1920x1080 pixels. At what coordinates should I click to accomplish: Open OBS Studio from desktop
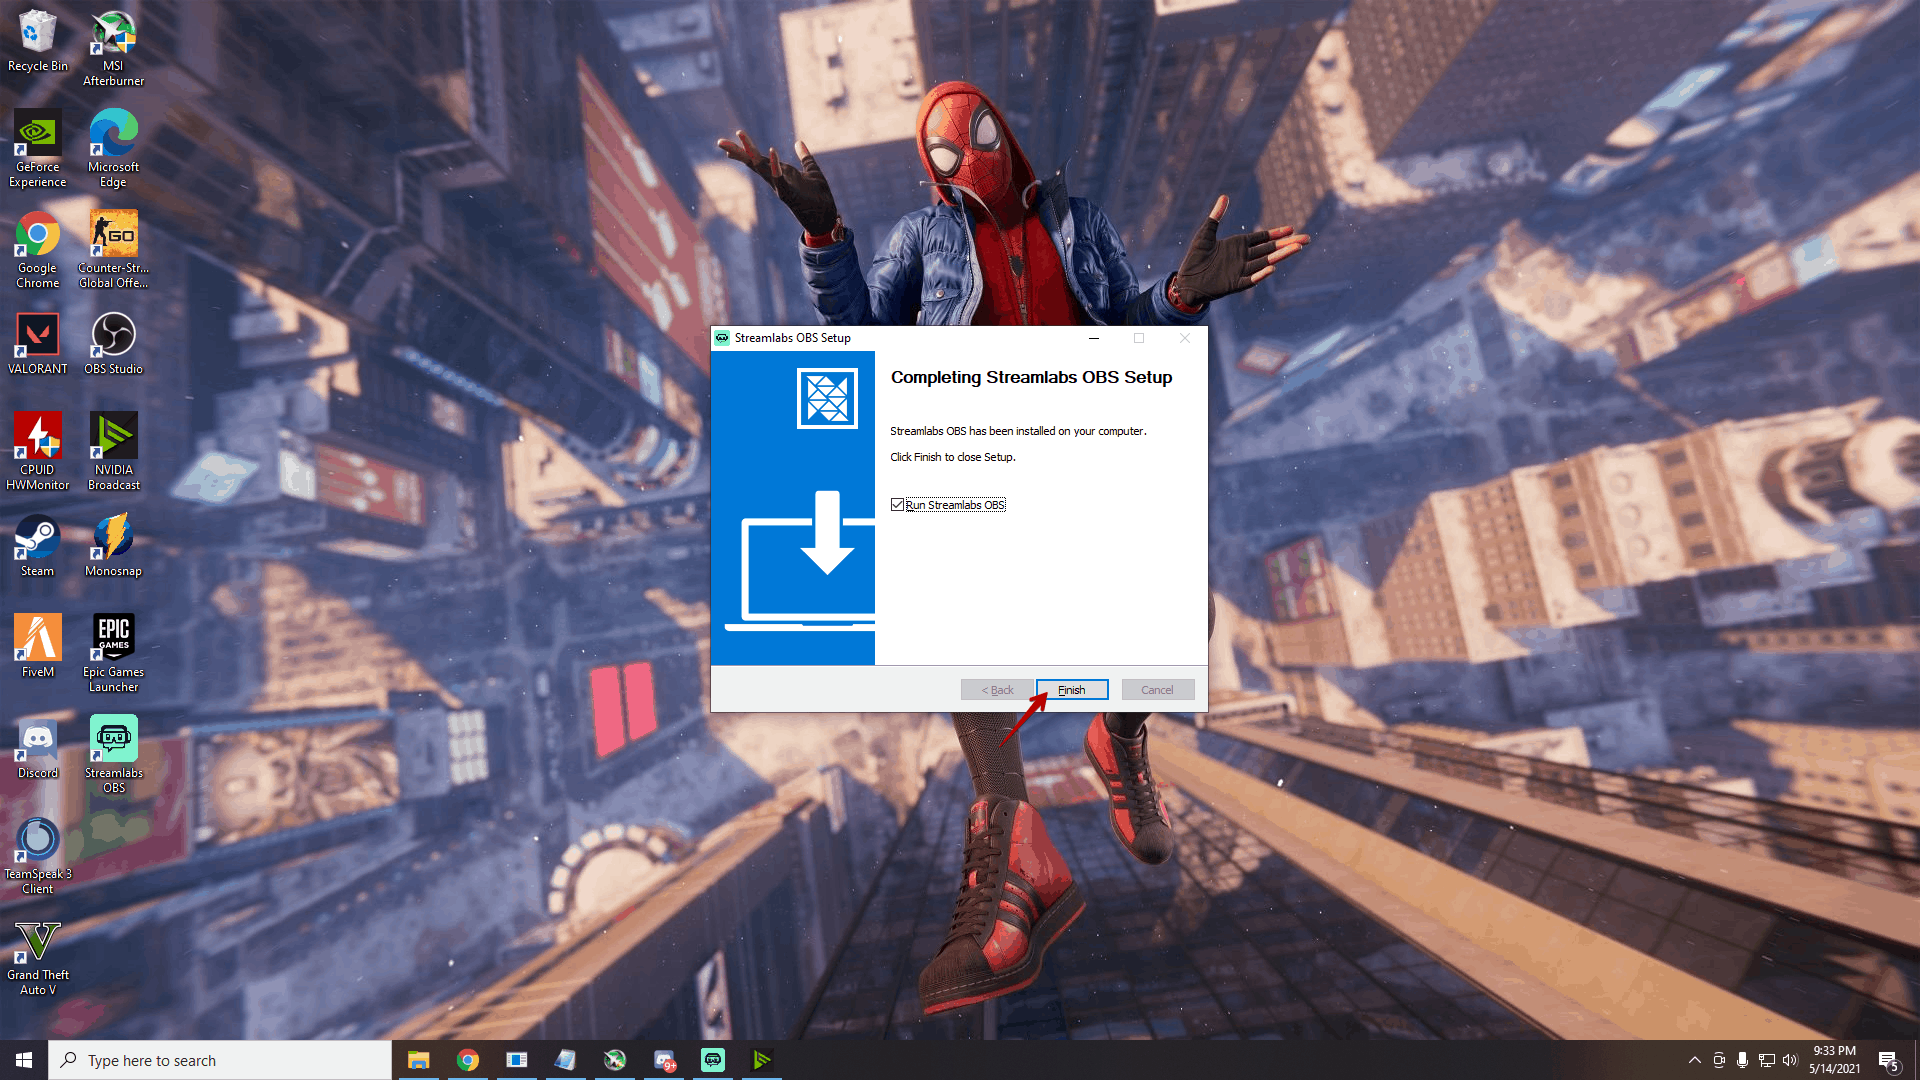pyautogui.click(x=112, y=338)
